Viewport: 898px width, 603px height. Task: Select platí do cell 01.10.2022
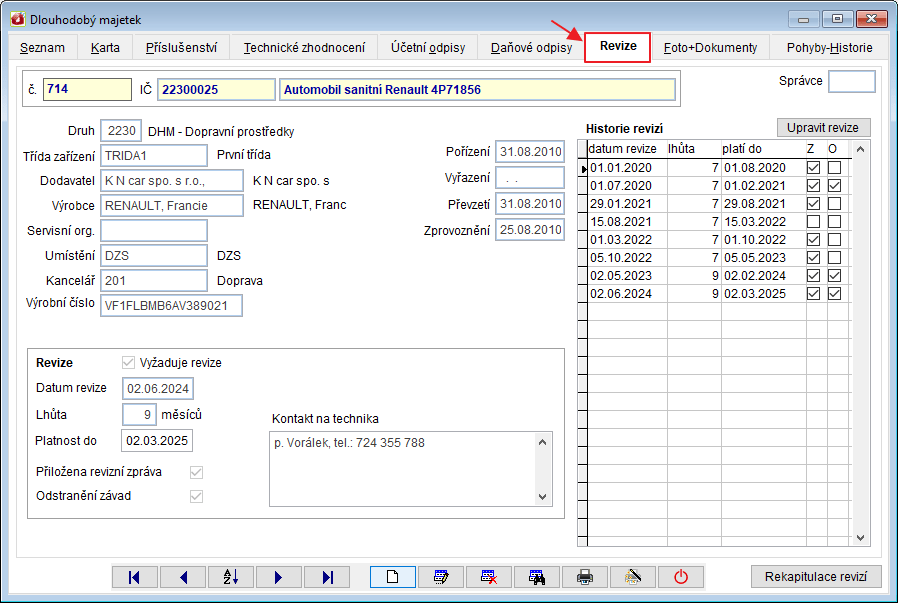(x=763, y=240)
